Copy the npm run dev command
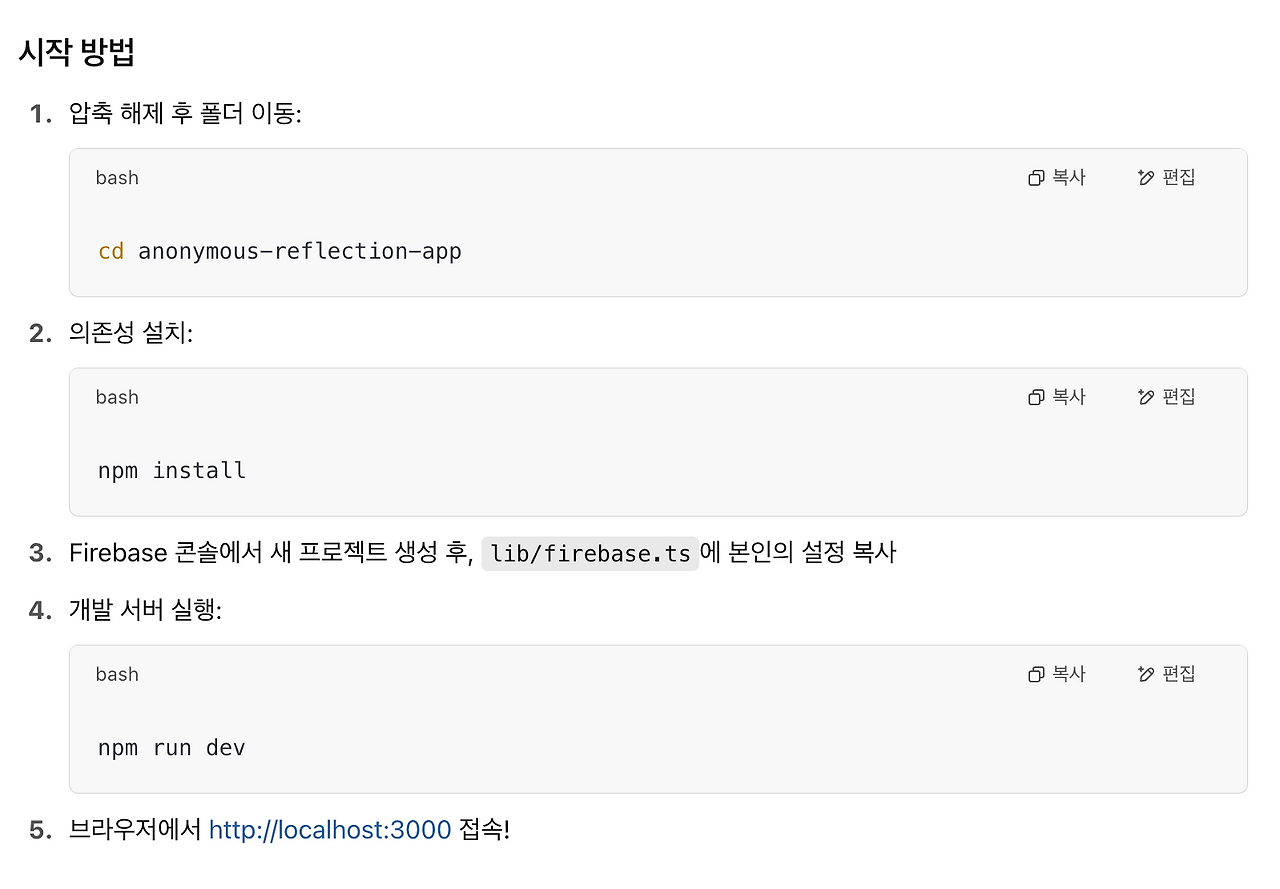This screenshot has width=1280, height=889. coord(1057,675)
